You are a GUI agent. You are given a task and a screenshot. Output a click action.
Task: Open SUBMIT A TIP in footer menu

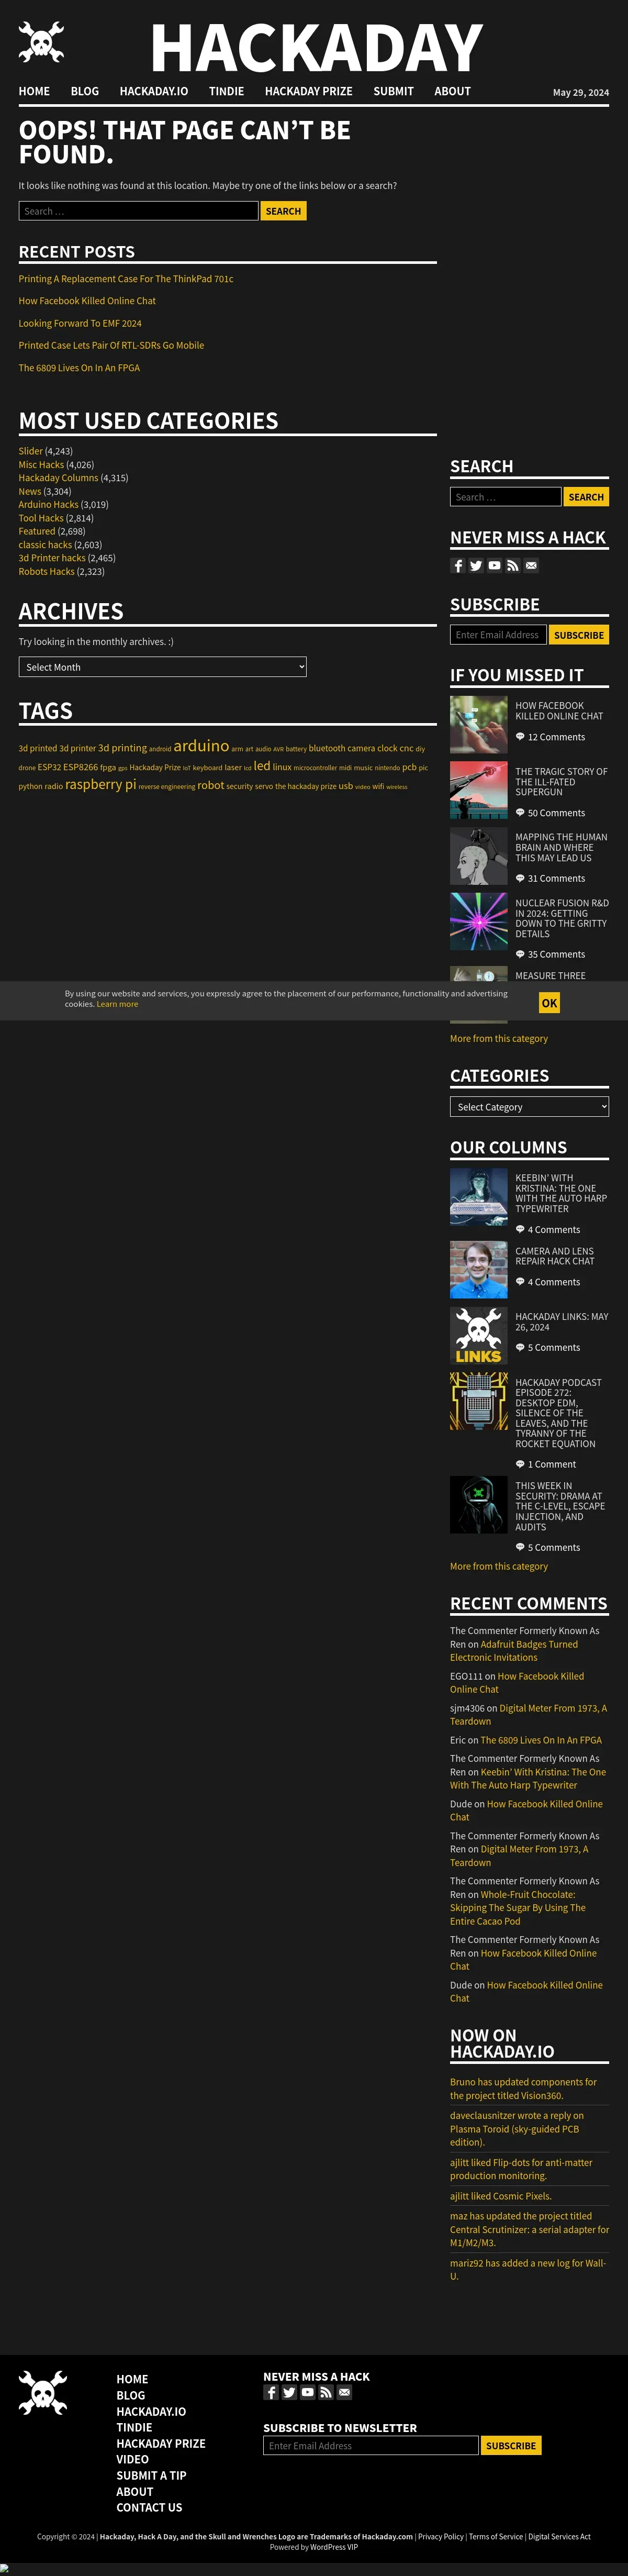(151, 2476)
